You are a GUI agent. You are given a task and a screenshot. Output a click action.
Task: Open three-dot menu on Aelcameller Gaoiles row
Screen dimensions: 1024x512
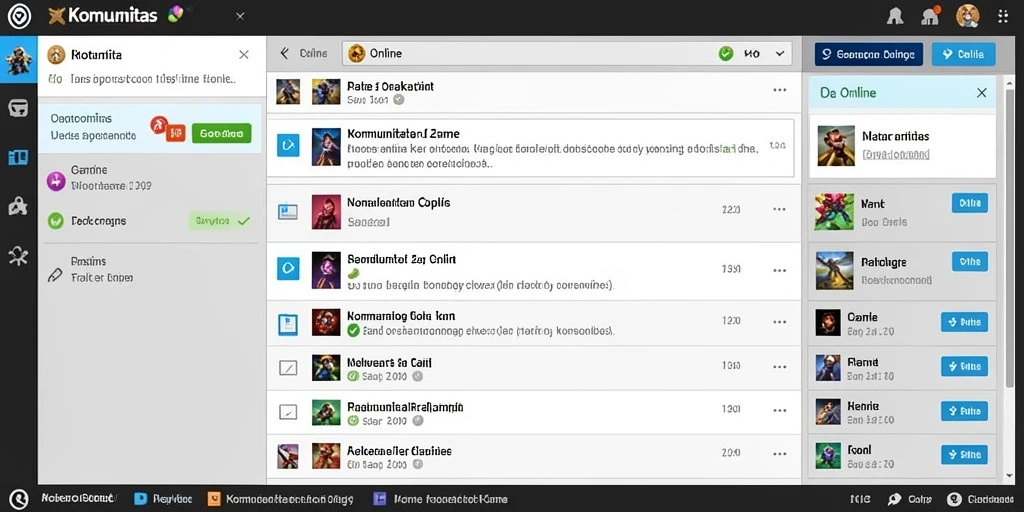tap(779, 453)
